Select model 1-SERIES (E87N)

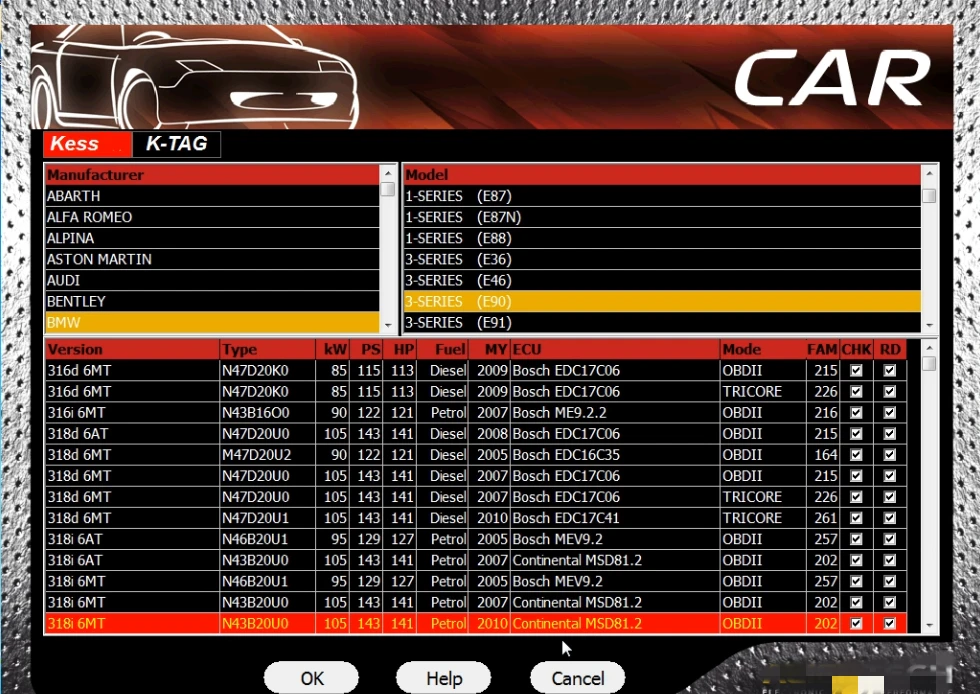(x=662, y=217)
